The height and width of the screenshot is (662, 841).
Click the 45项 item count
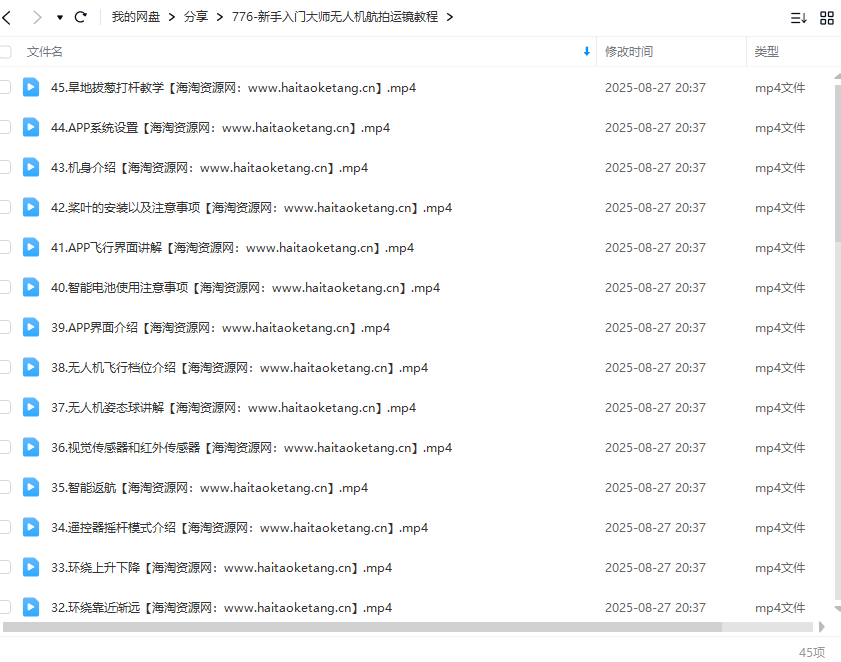(812, 652)
